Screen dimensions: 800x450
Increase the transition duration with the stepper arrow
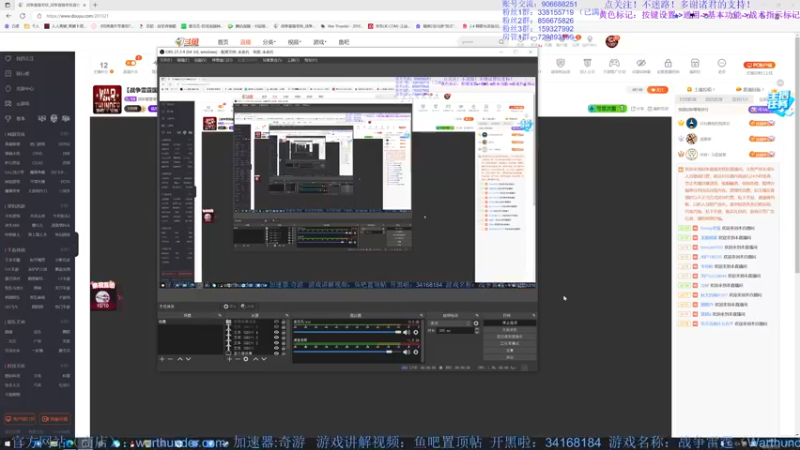(477, 329)
